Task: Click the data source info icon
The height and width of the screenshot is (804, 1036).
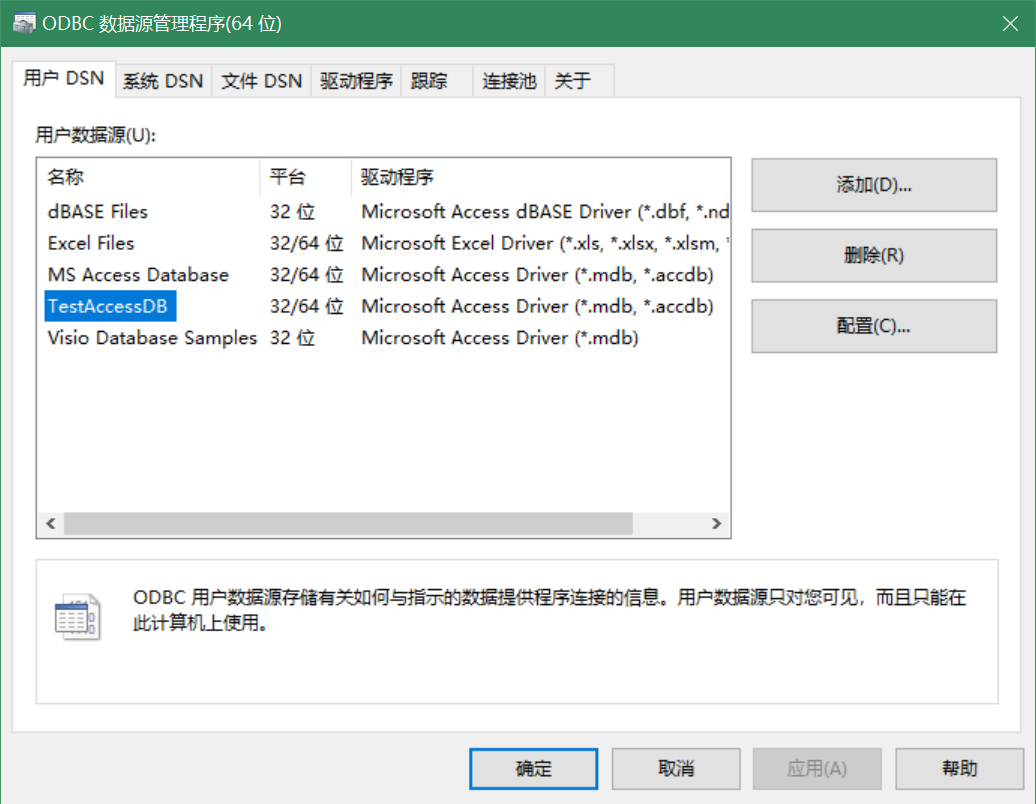Action: coord(77,616)
